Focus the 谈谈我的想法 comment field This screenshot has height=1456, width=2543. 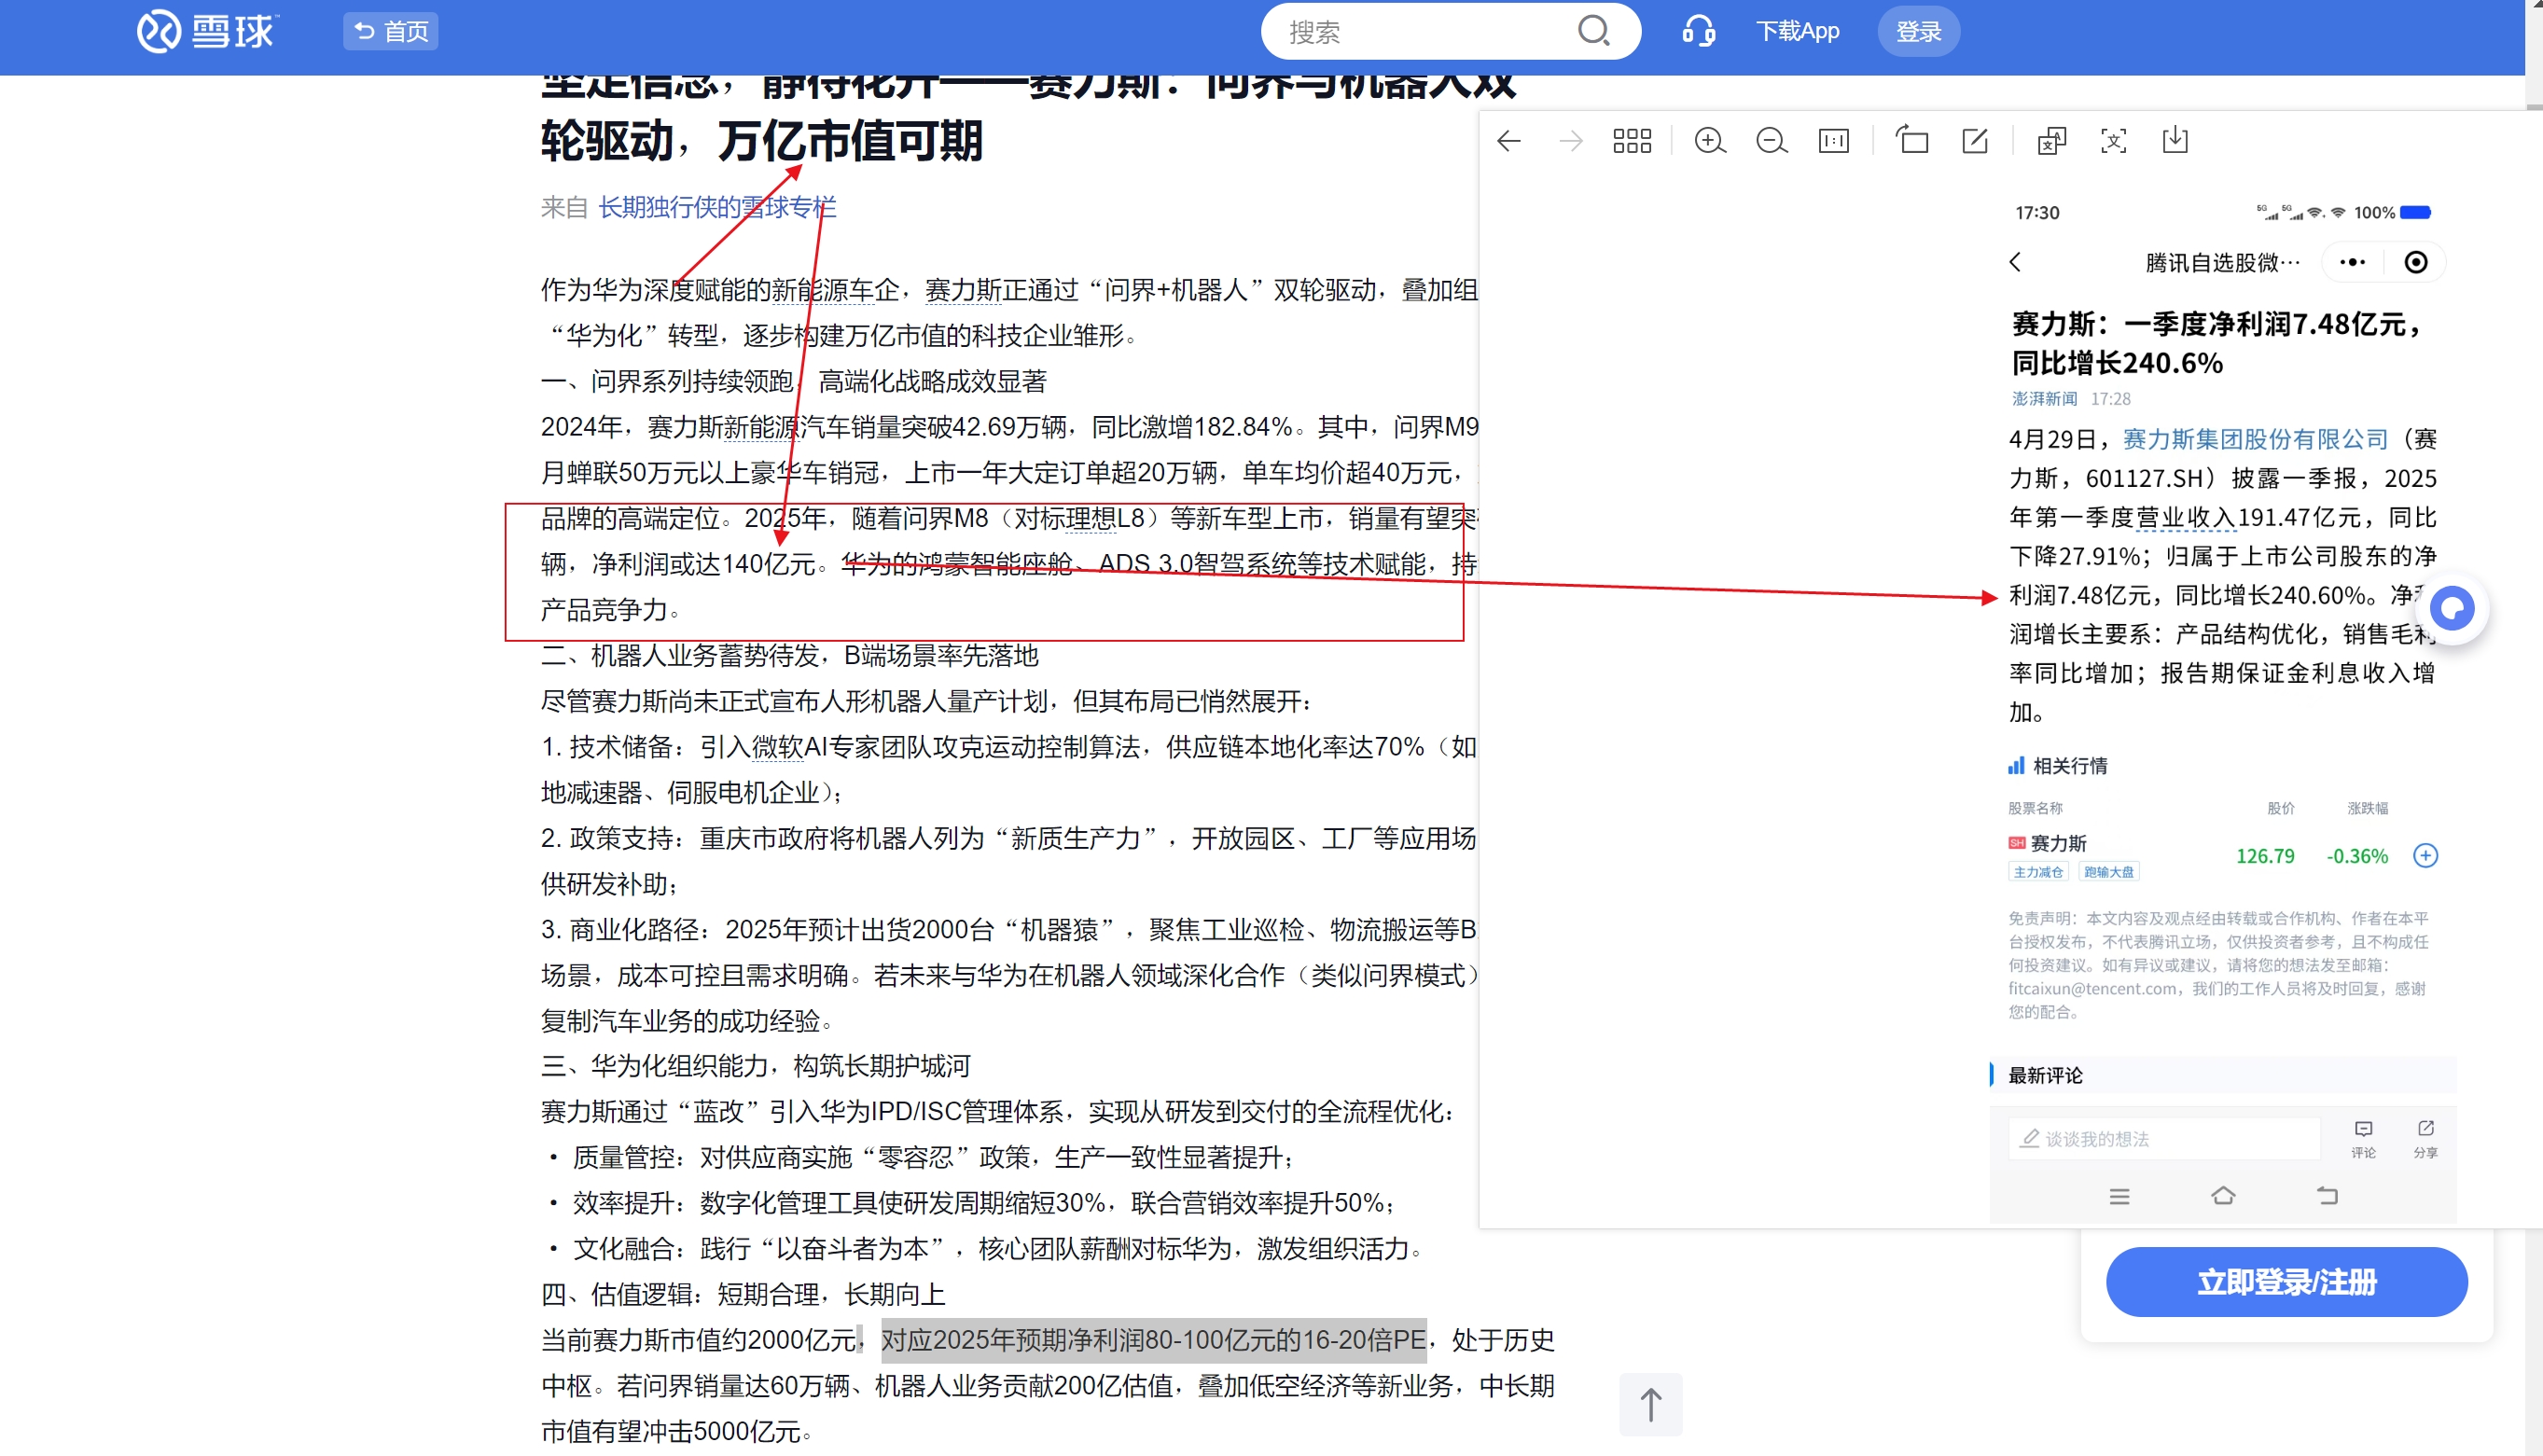click(x=2166, y=1138)
